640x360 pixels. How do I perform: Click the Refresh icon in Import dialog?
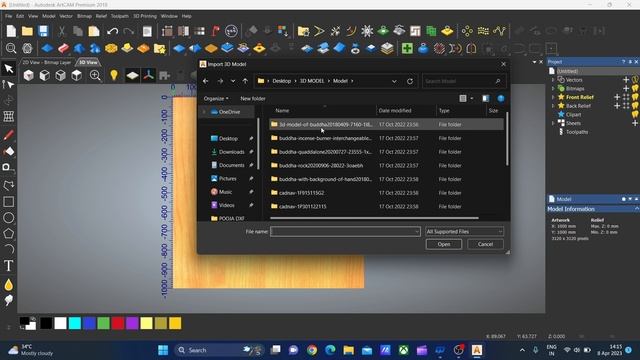[410, 81]
